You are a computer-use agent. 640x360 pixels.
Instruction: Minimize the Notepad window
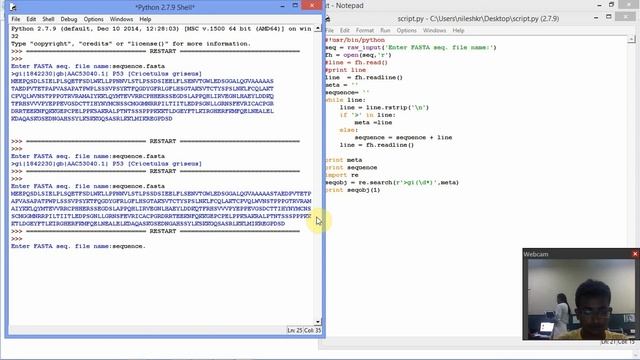pos(599,5)
